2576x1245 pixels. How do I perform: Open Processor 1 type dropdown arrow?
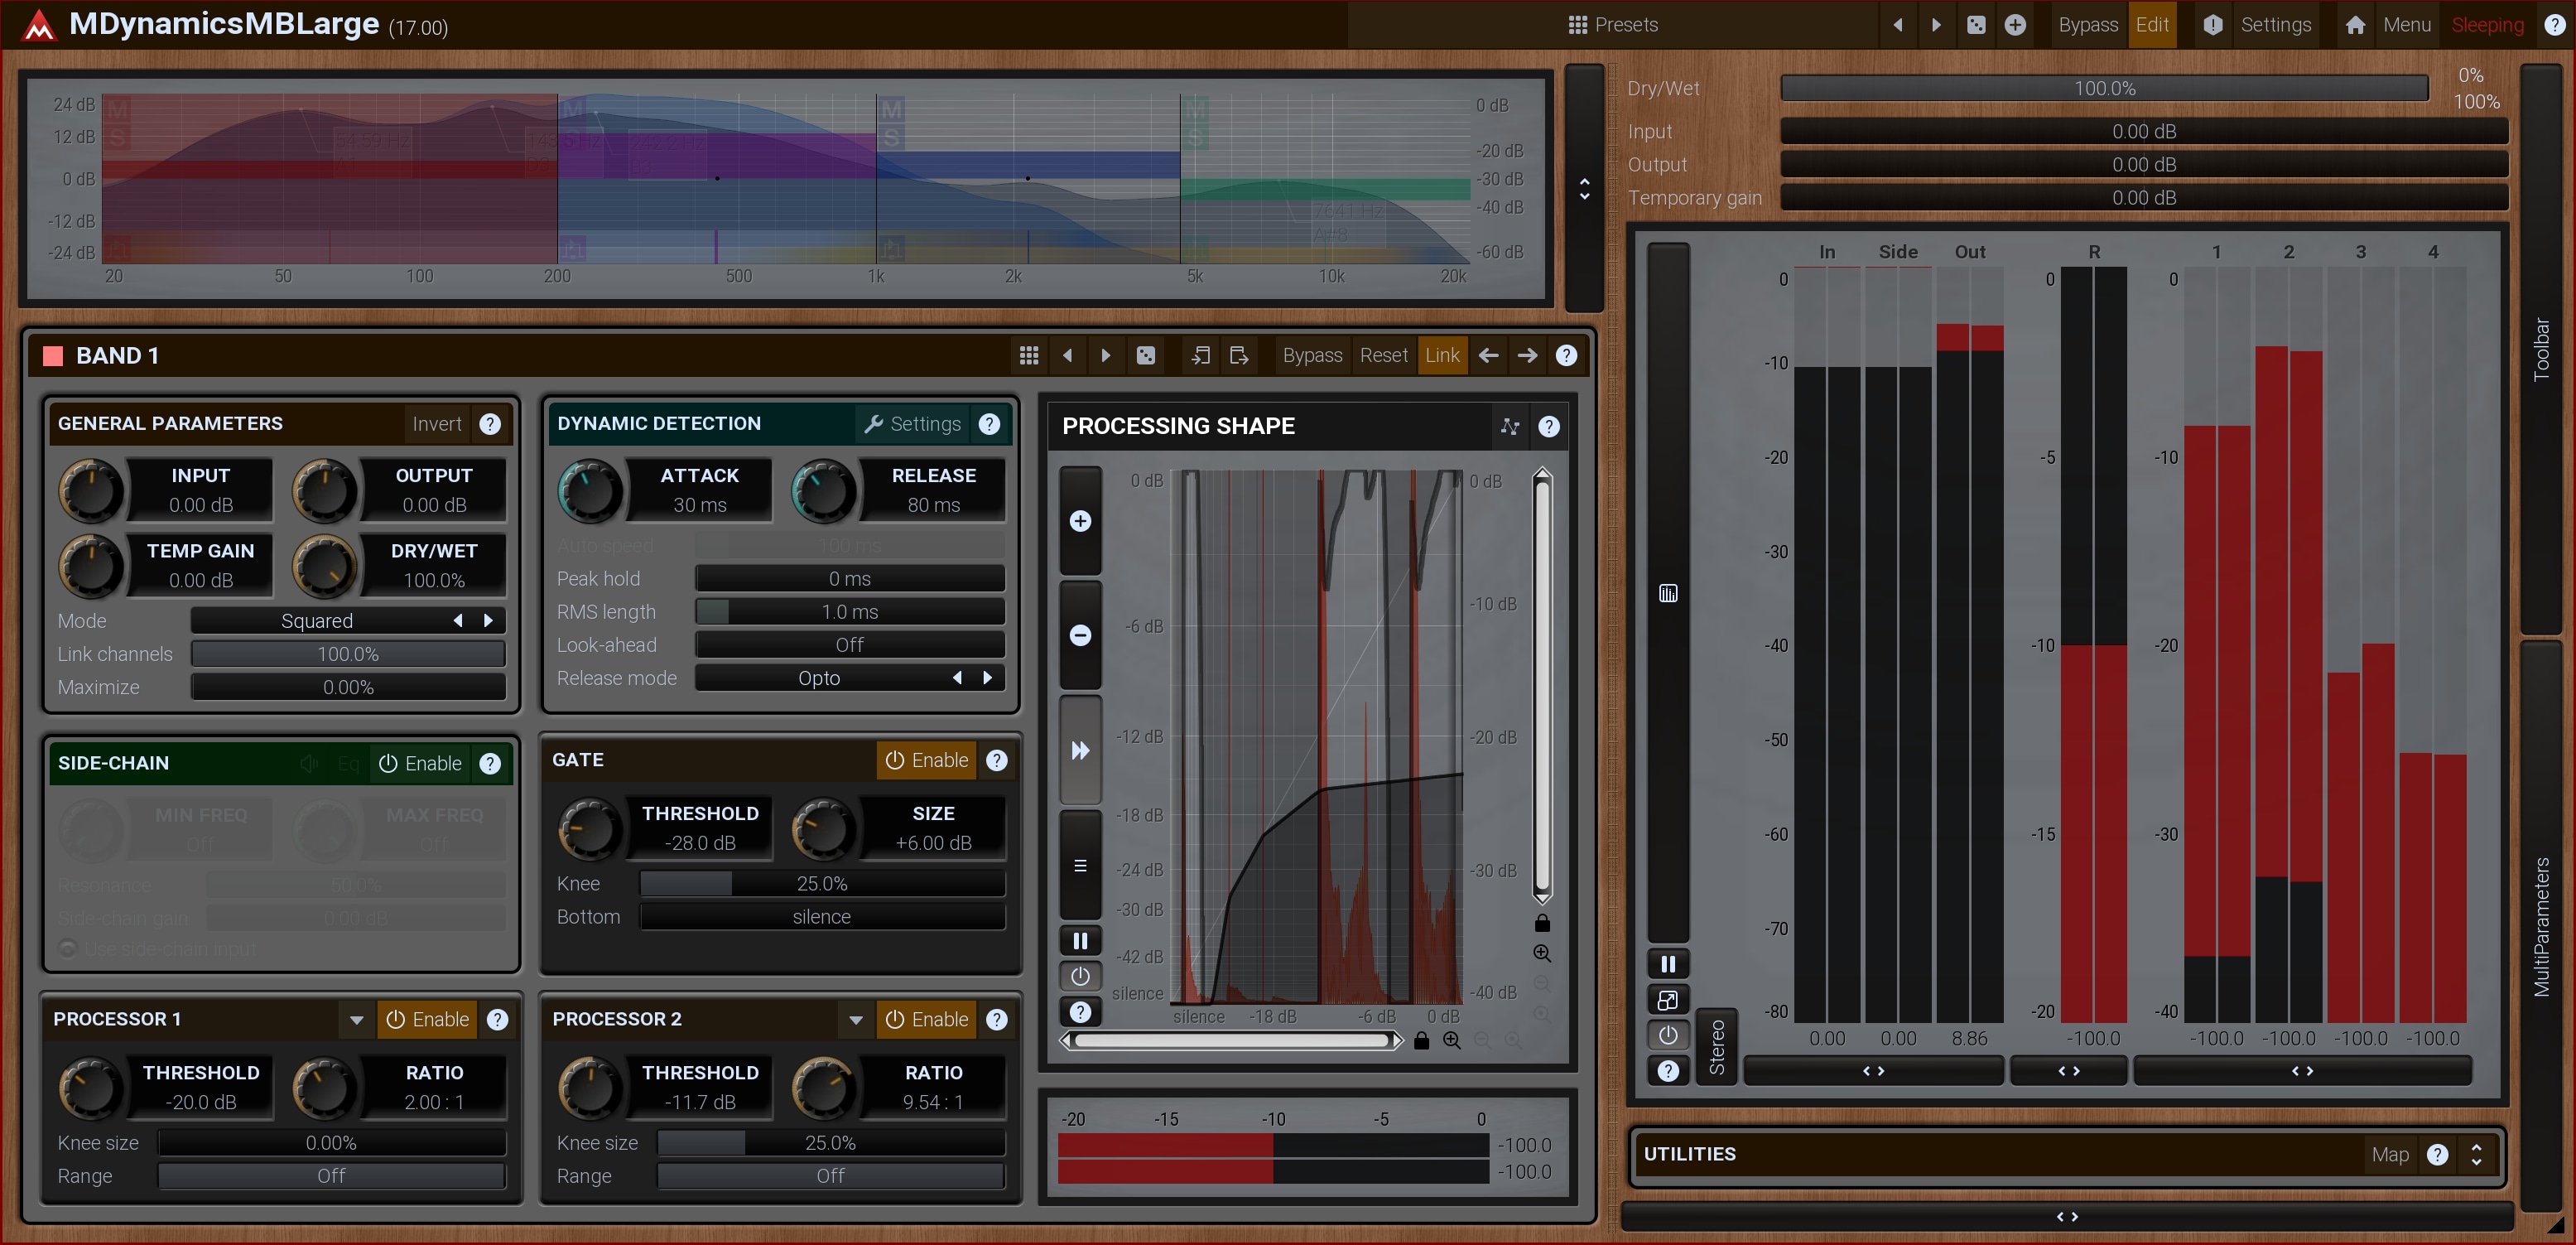[x=356, y=1019]
